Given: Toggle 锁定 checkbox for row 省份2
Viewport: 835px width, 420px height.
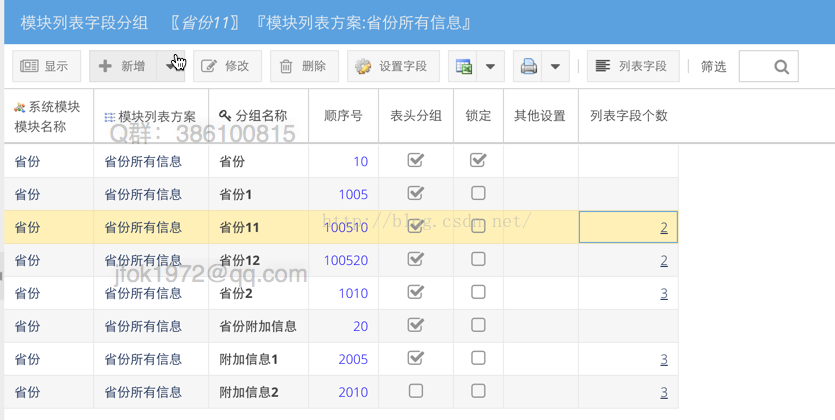Looking at the screenshot, I should click(478, 292).
